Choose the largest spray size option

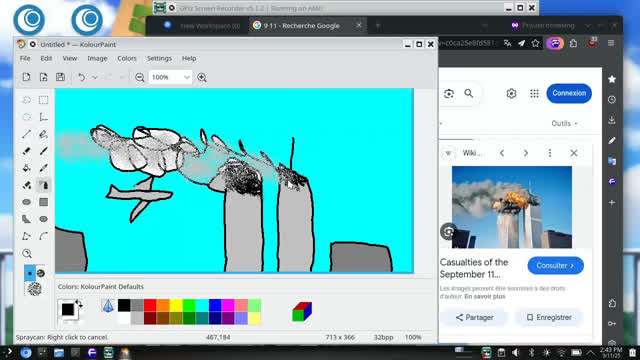(x=35, y=289)
